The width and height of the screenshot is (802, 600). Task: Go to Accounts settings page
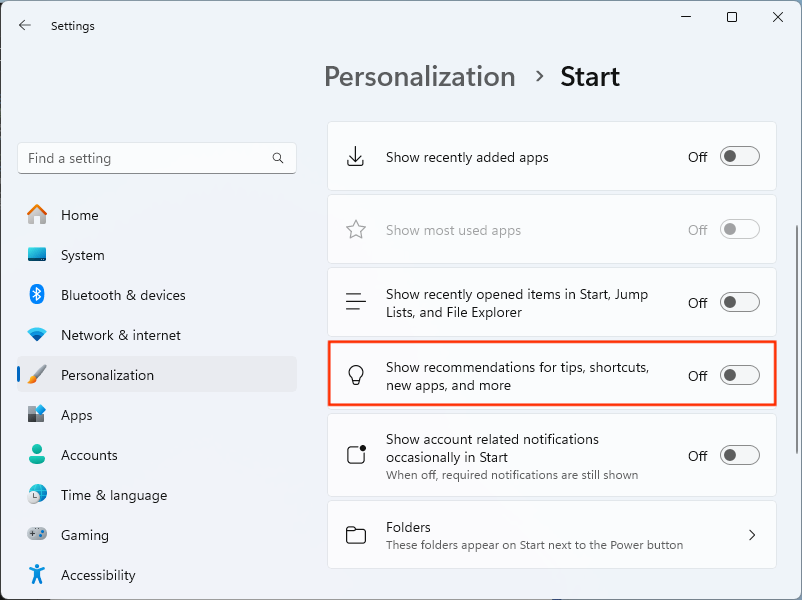click(x=89, y=455)
